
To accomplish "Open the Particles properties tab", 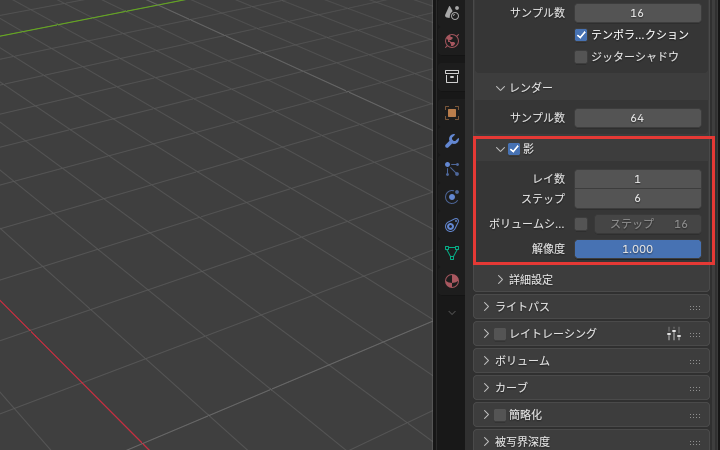I will [x=452, y=169].
